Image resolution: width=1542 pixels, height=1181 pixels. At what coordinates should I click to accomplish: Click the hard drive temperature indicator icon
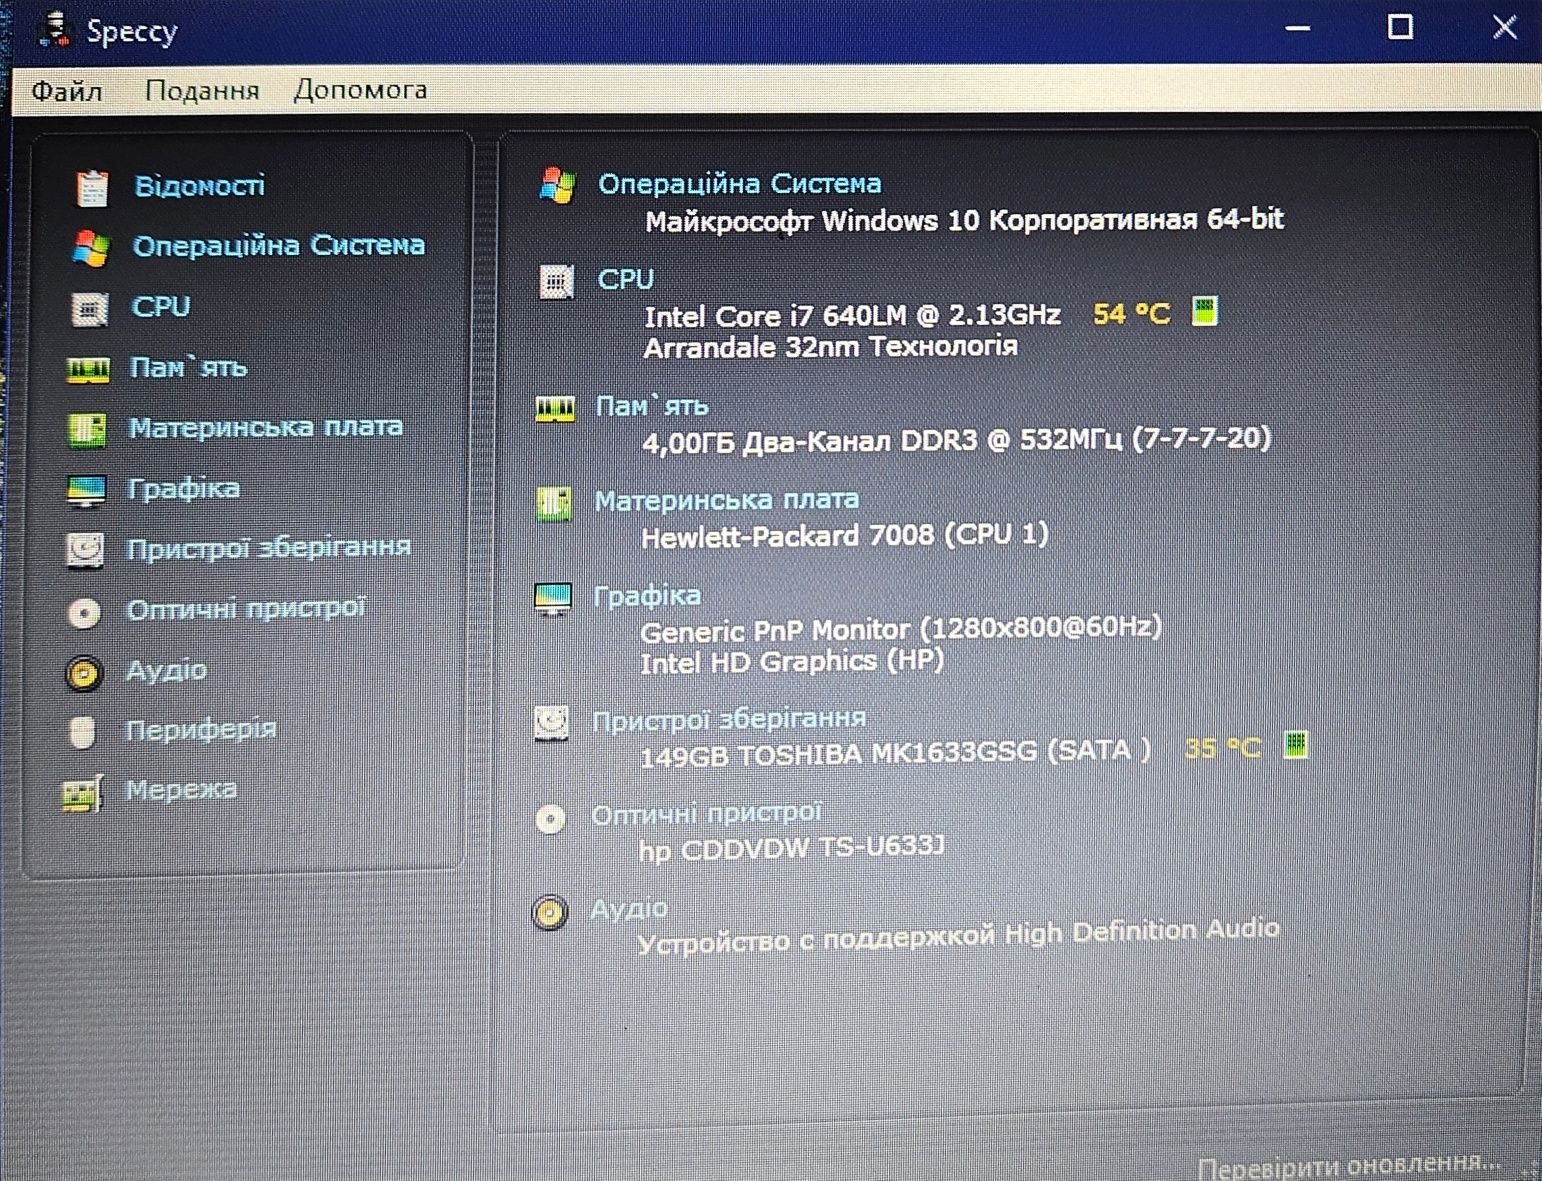[1295, 745]
